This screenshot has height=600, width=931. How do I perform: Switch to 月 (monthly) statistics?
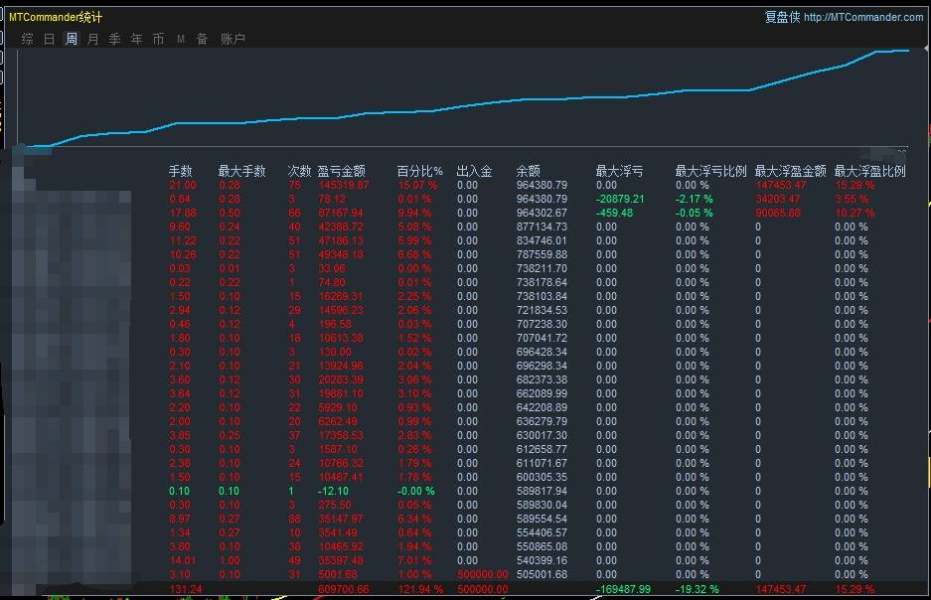pyautogui.click(x=93, y=39)
